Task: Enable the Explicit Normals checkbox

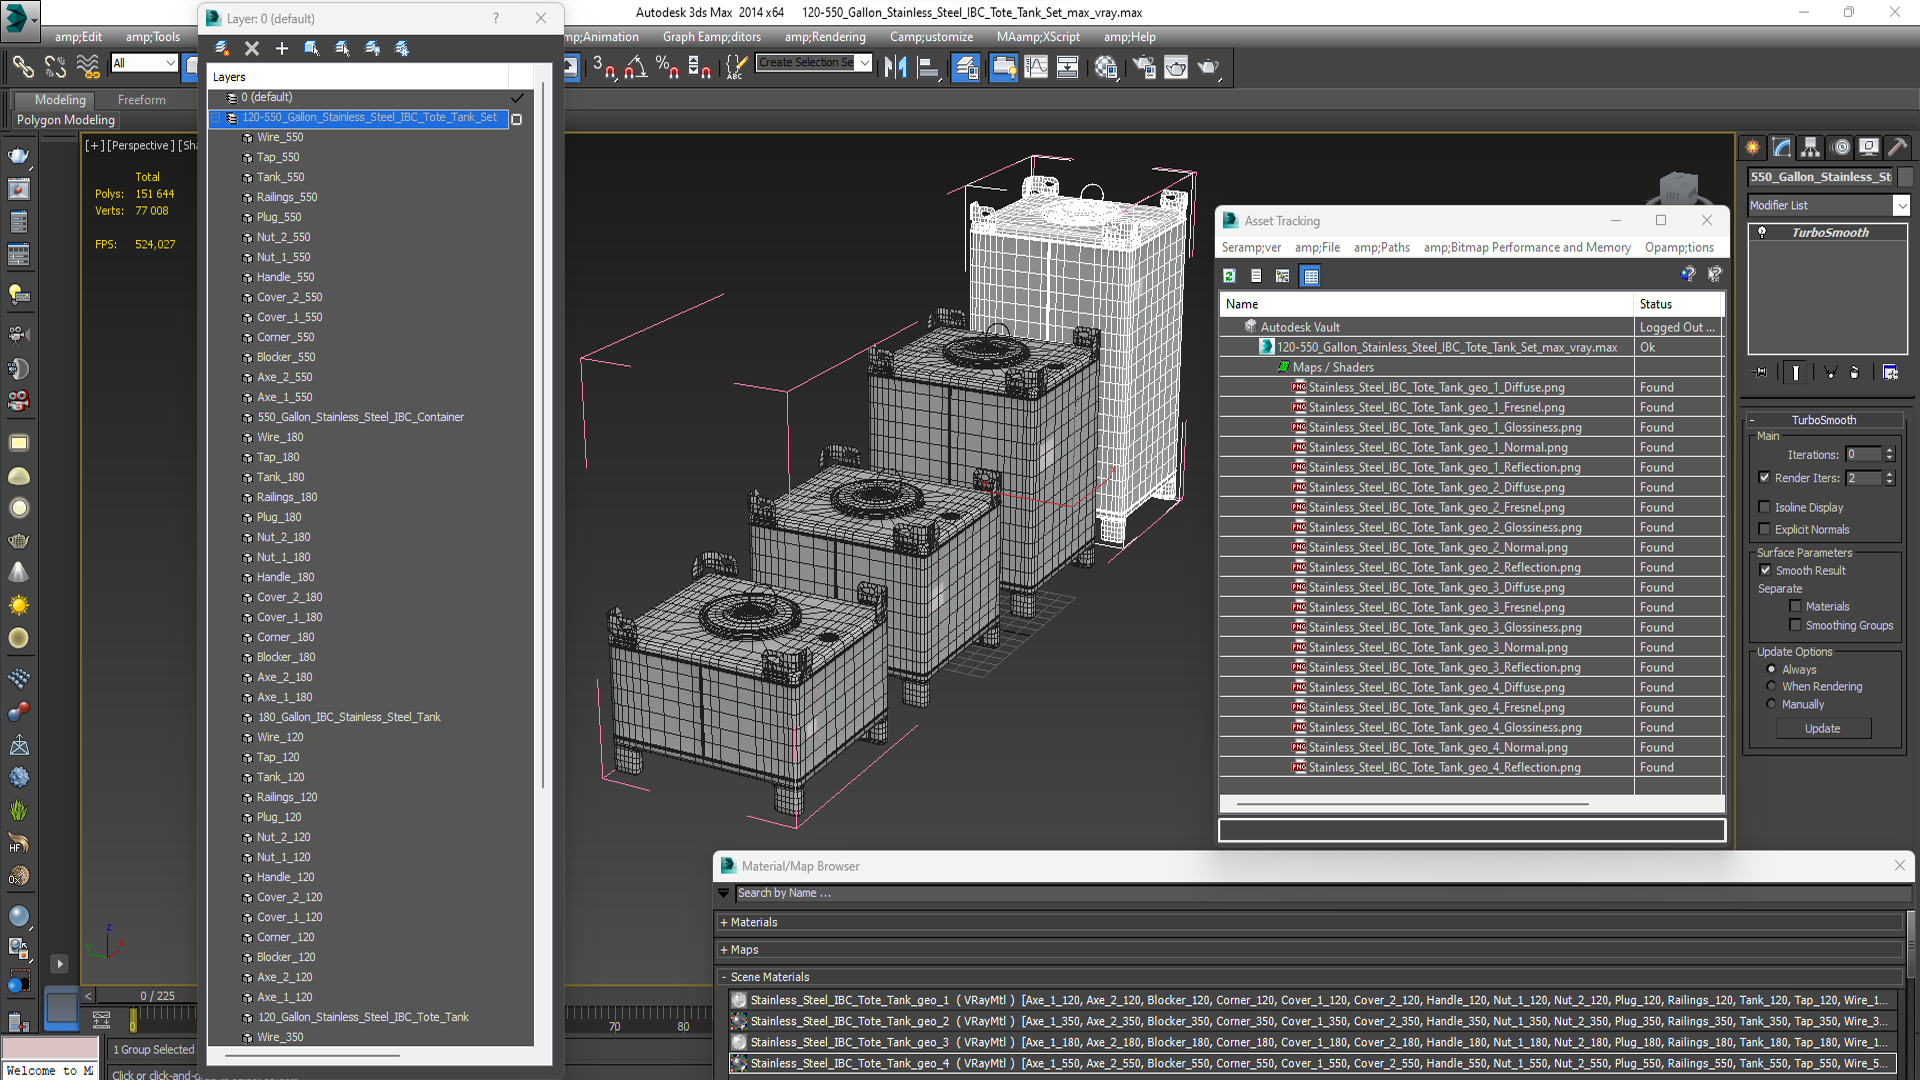Action: (1764, 529)
